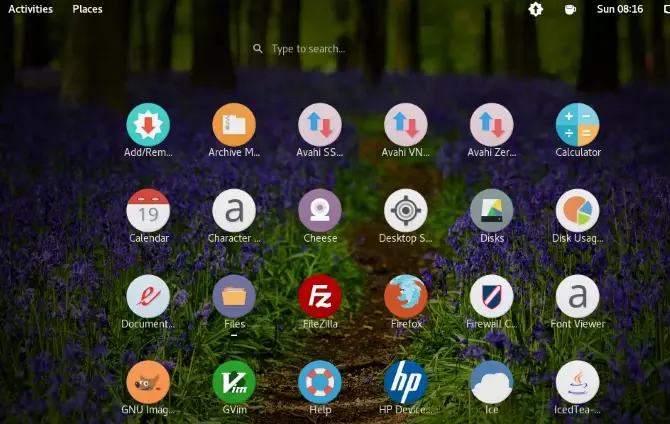Open Firewall Configuration
Screen dimensions: 670x424
click(491, 296)
